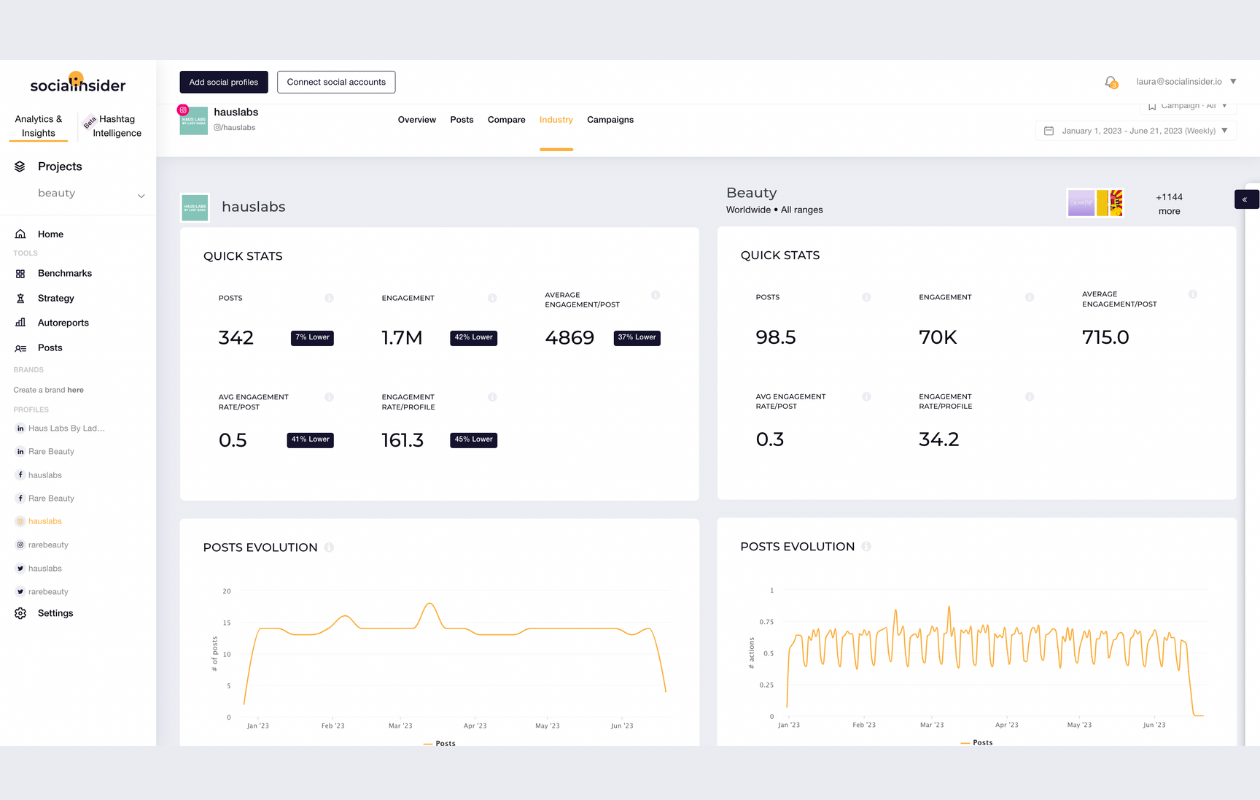The image size is (1260, 800).
Task: Click Instagram icon beside rarebeauty profile
Action: pos(20,545)
